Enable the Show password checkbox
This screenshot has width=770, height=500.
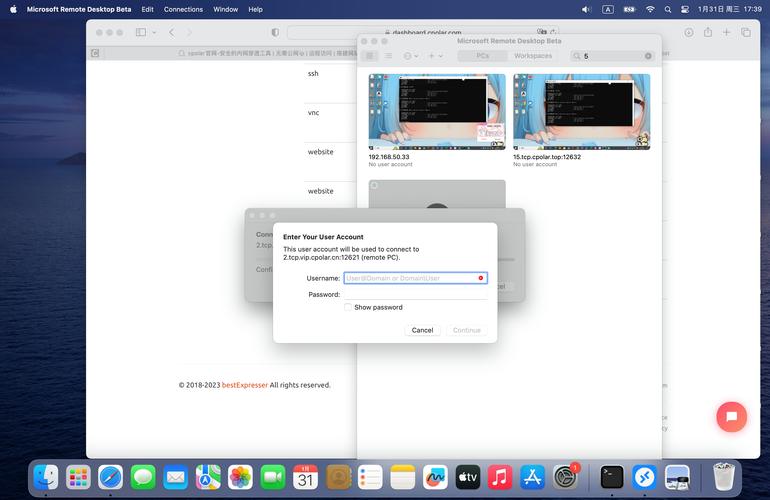click(348, 307)
